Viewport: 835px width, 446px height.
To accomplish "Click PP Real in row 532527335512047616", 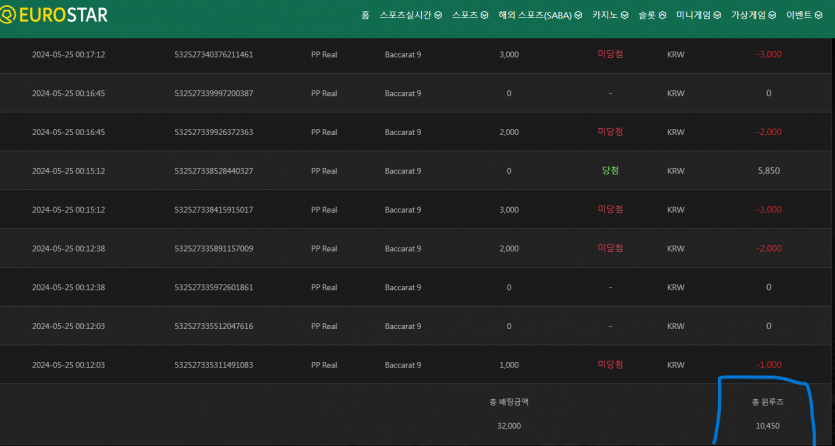I will click(x=324, y=326).
